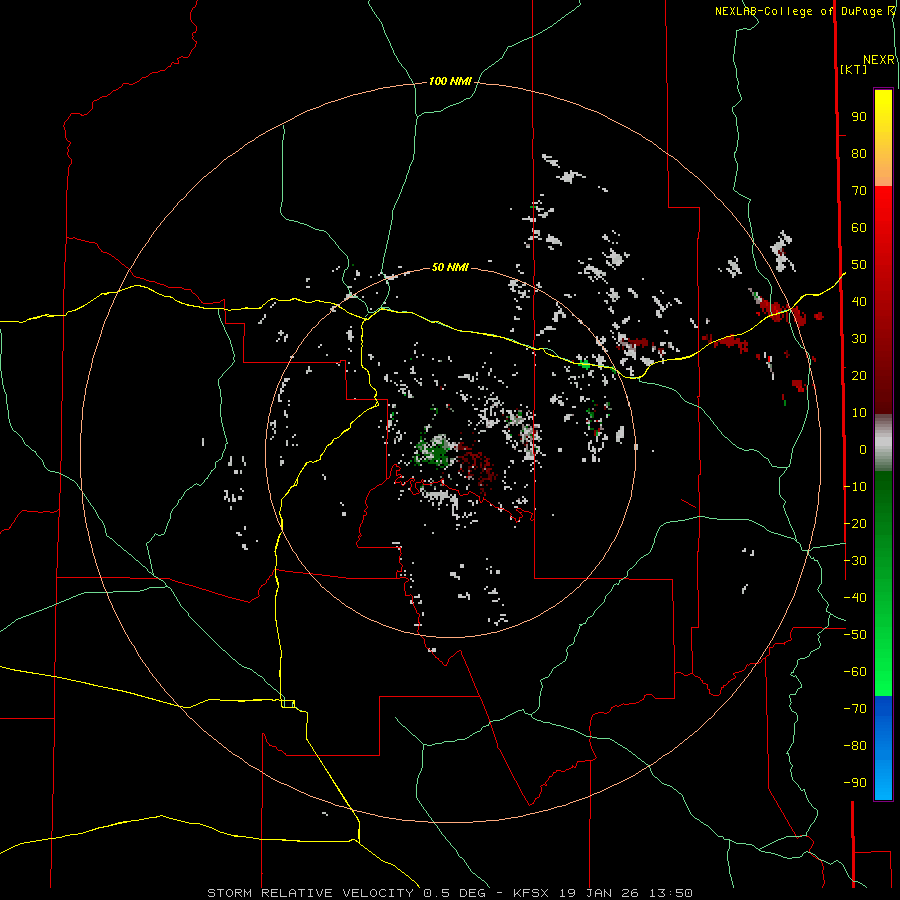Image resolution: width=900 pixels, height=900 pixels.
Task: Click the -30 value on velocity scale
Action: [855, 561]
